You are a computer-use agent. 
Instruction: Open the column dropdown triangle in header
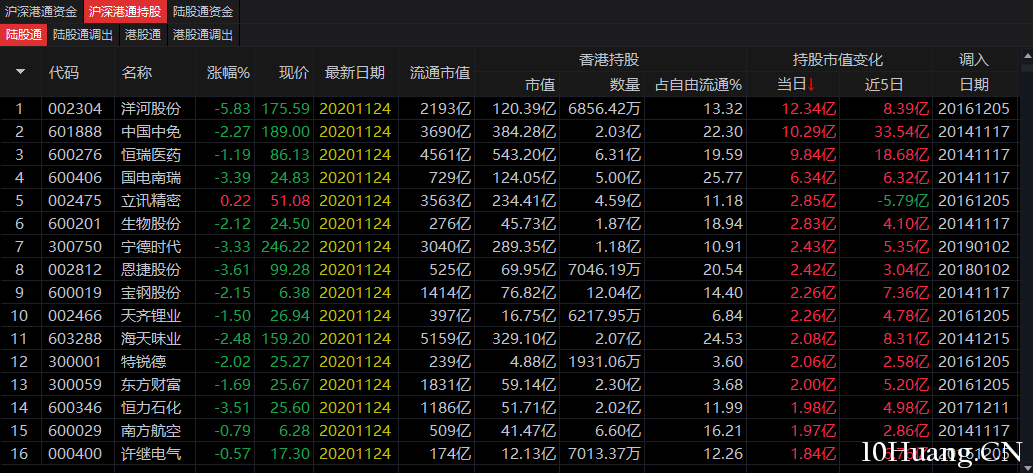click(20, 71)
